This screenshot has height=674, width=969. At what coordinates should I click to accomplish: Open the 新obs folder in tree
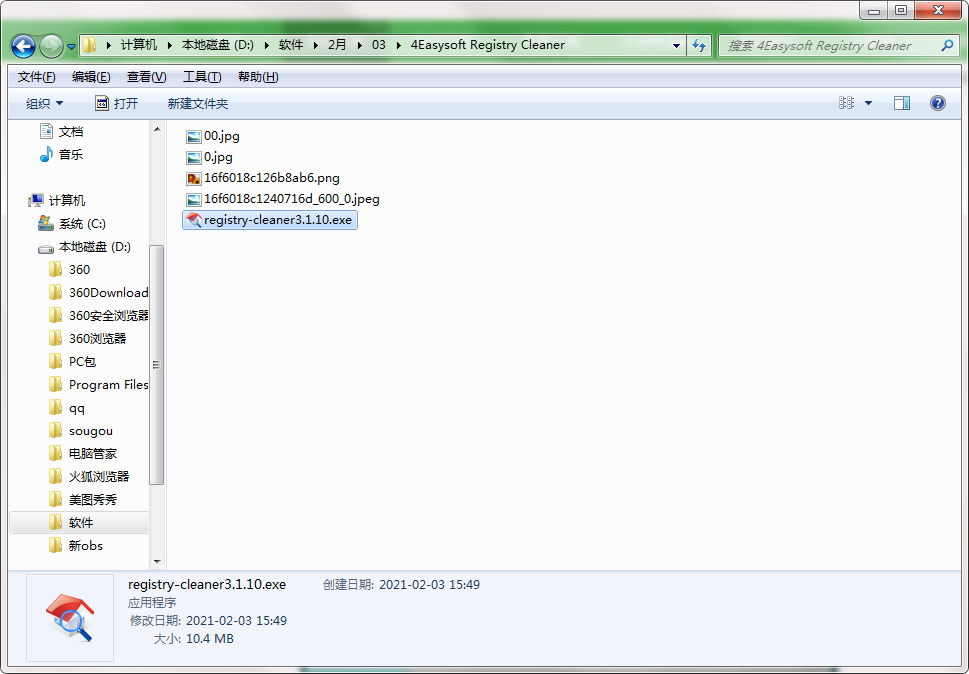76,546
